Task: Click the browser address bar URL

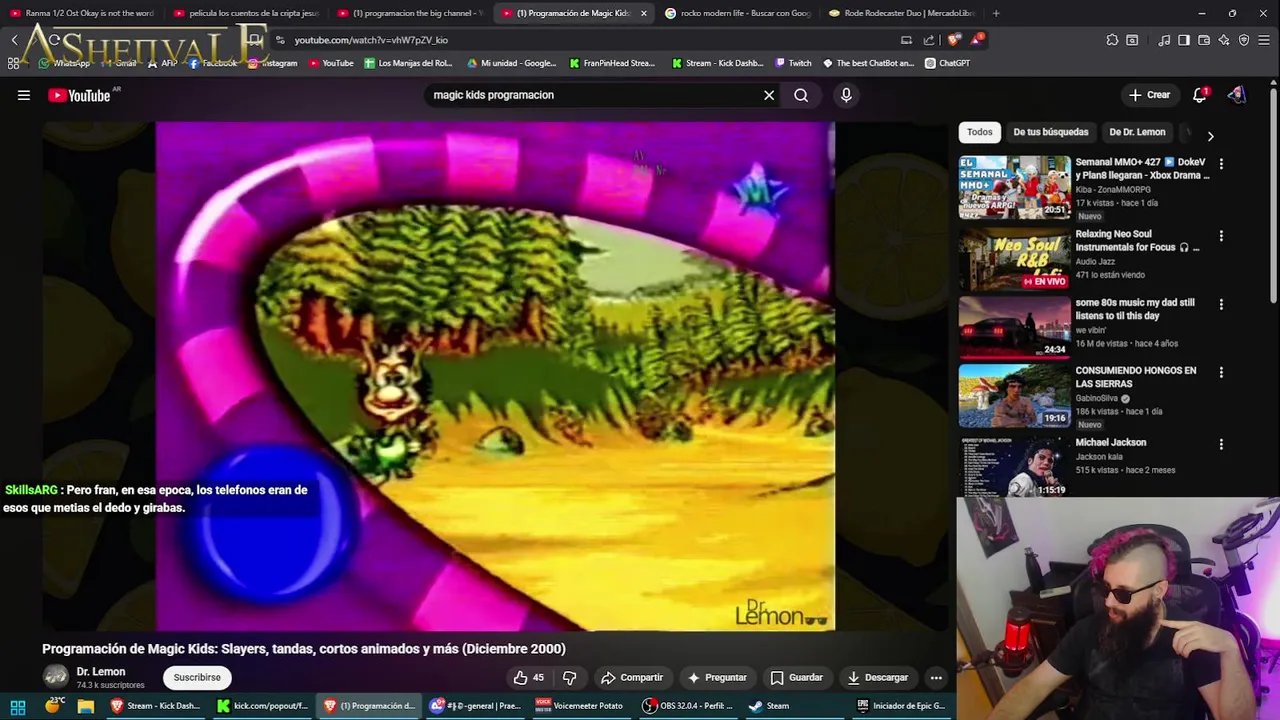Action: coord(371,40)
